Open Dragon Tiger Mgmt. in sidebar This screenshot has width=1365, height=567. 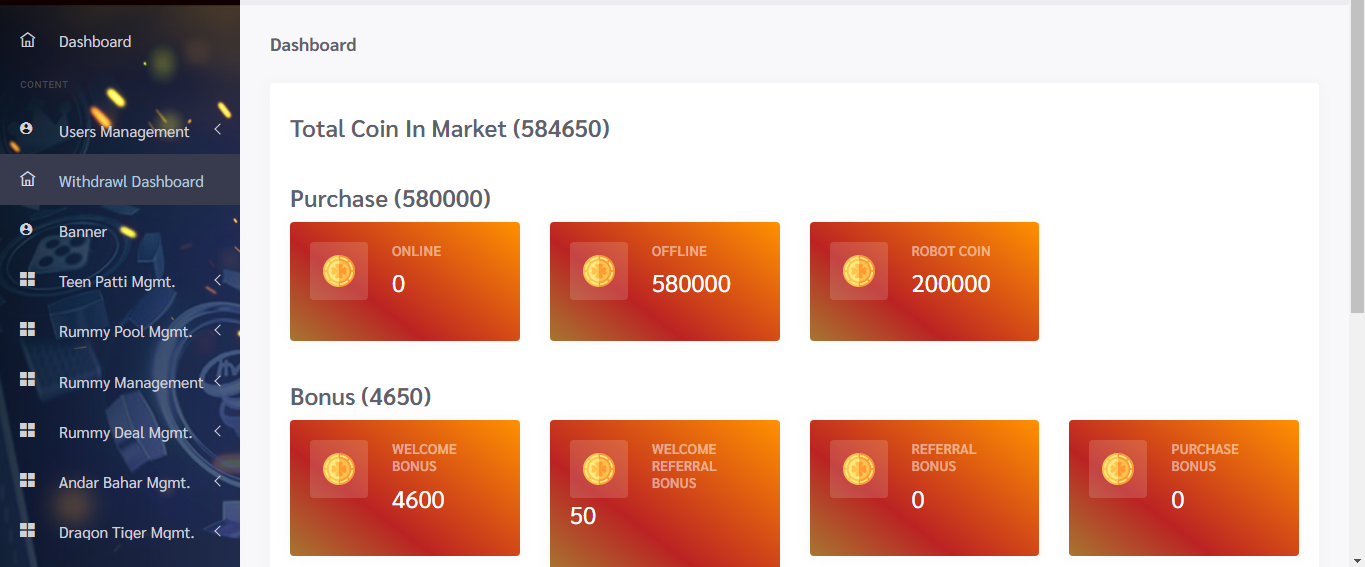(x=126, y=532)
